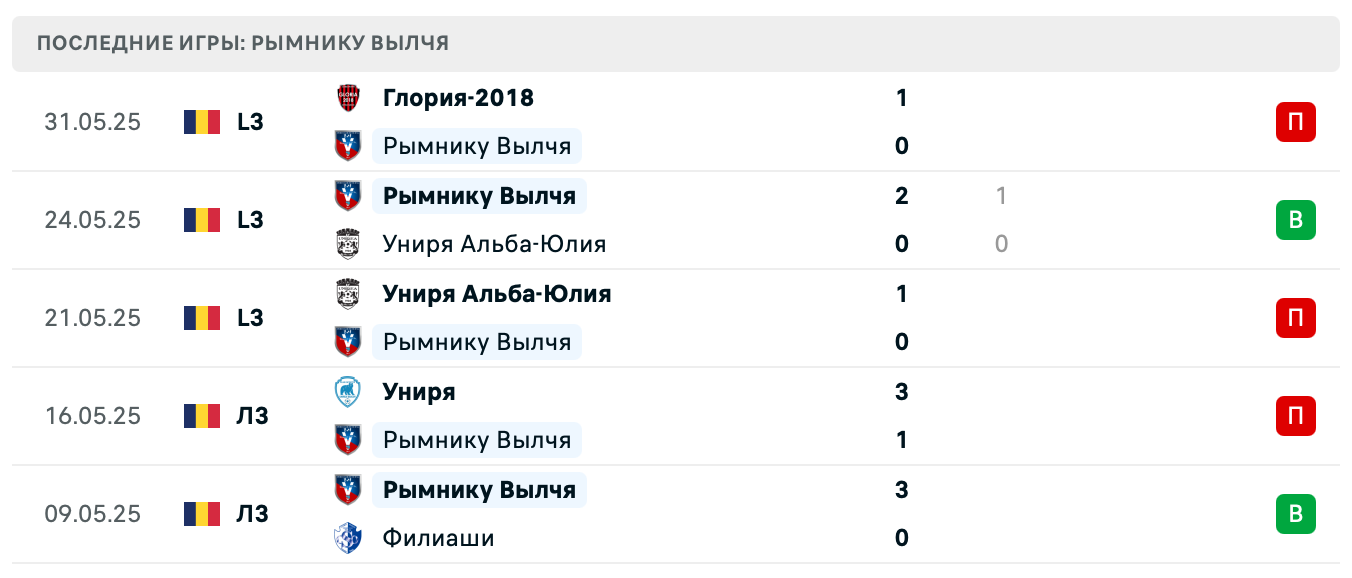
Task: Click the Глория-2018 club crest
Action: 347,98
